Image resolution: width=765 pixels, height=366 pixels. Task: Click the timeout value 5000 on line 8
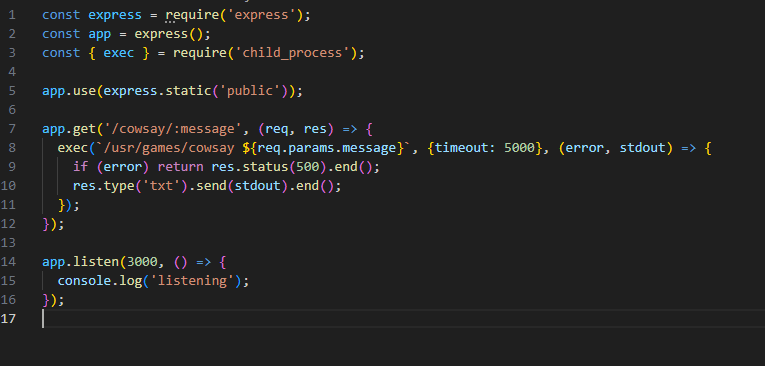(x=520, y=148)
